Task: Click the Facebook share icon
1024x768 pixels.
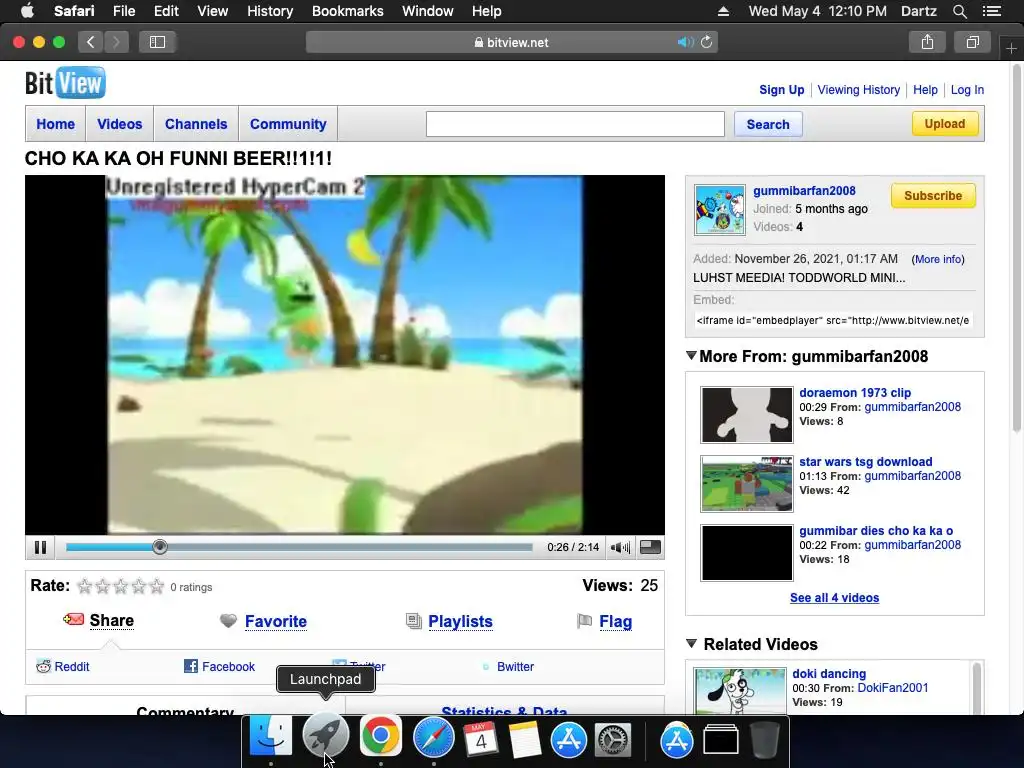Action: tap(191, 666)
